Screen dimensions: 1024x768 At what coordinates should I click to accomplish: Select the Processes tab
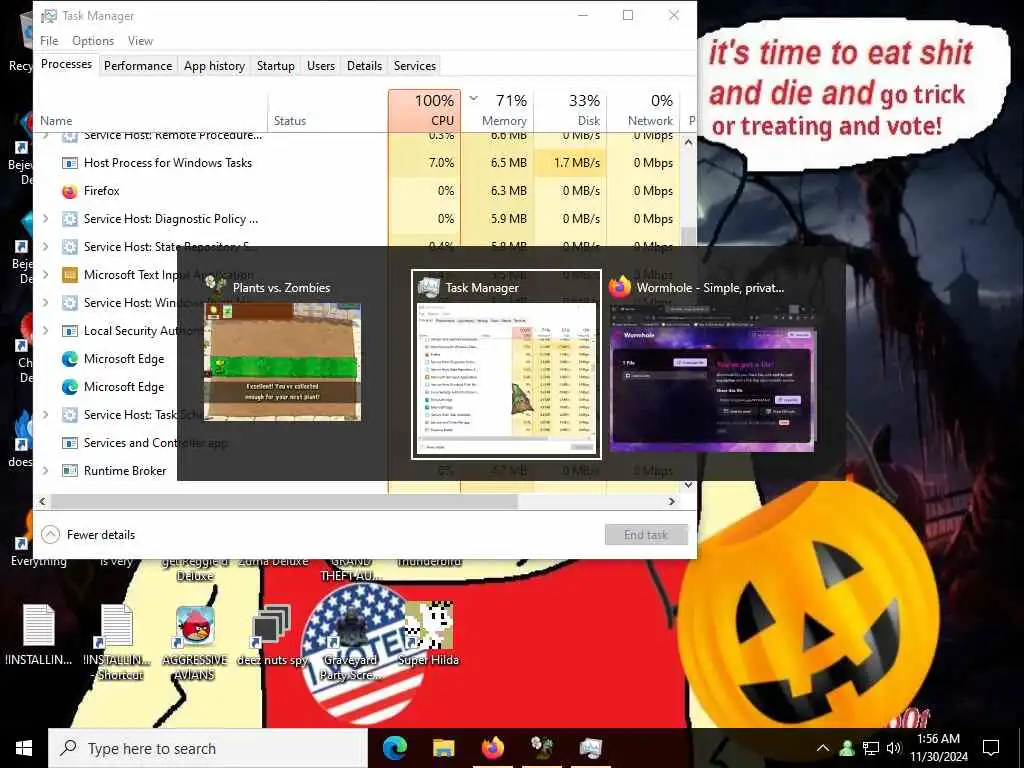click(66, 64)
